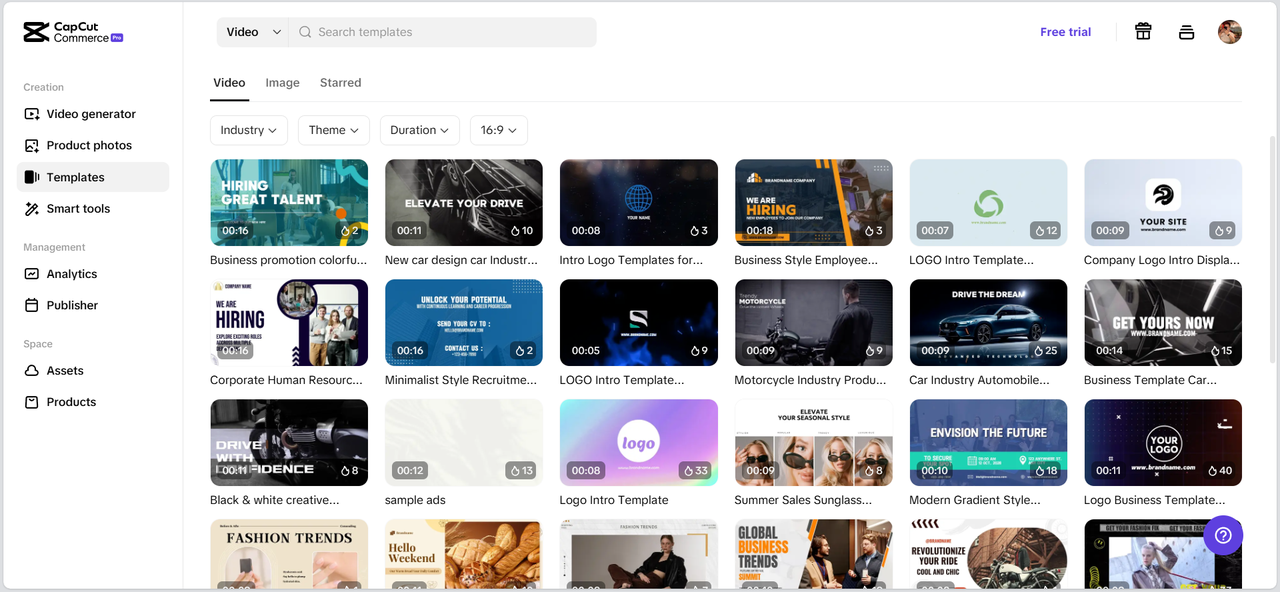Click the 'Black & white creative...' title
Viewport: 1280px width, 592px height.
pyautogui.click(x=275, y=500)
